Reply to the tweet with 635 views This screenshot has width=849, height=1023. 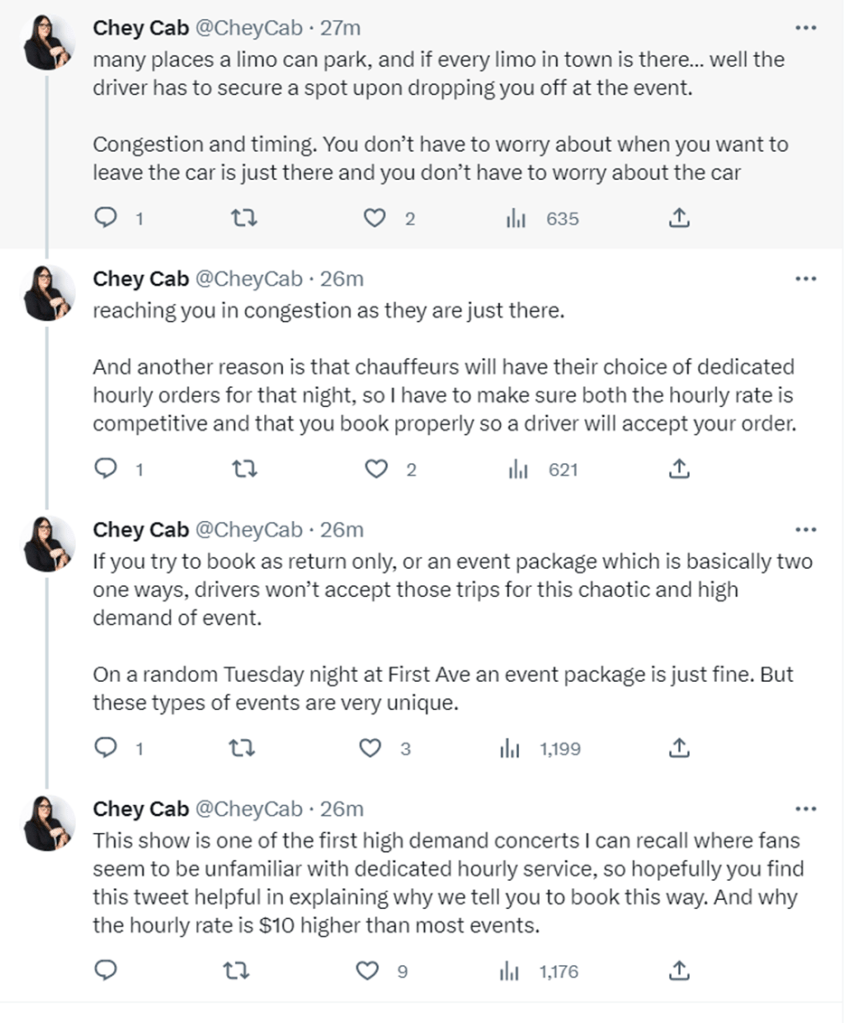105,218
